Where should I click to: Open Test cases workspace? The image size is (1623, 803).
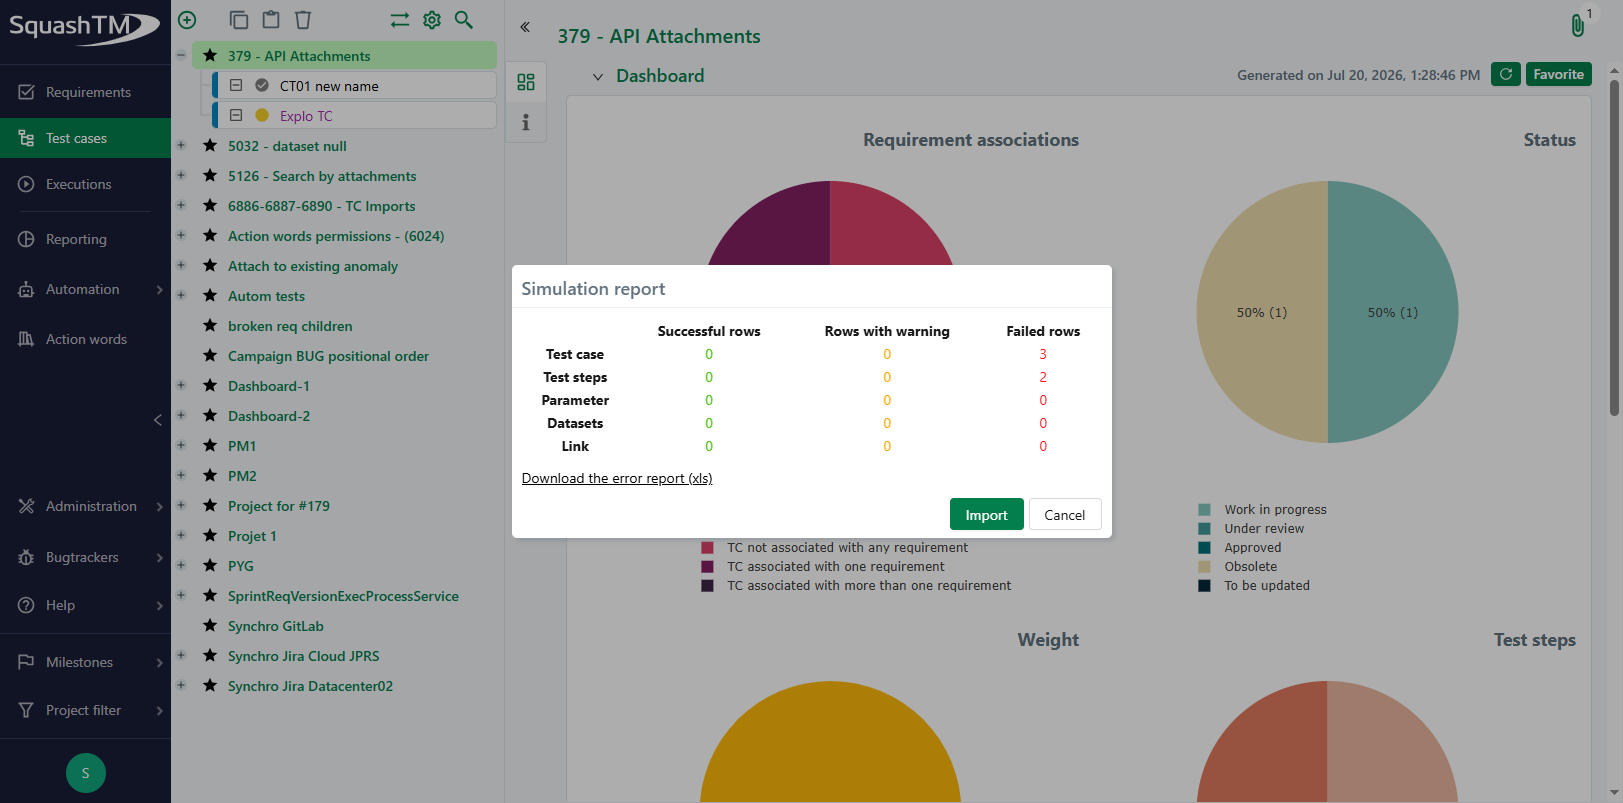(85, 138)
